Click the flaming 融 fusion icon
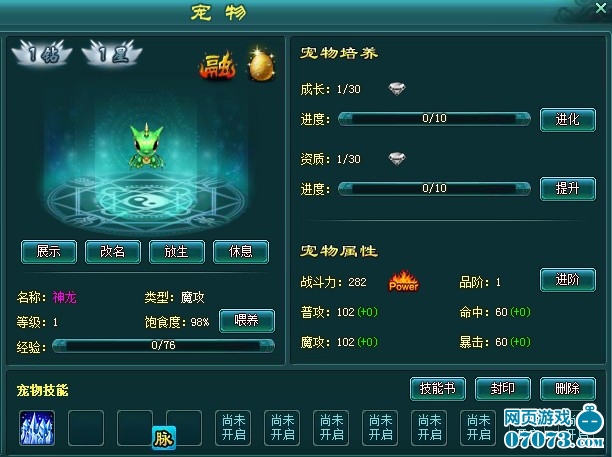 217,66
